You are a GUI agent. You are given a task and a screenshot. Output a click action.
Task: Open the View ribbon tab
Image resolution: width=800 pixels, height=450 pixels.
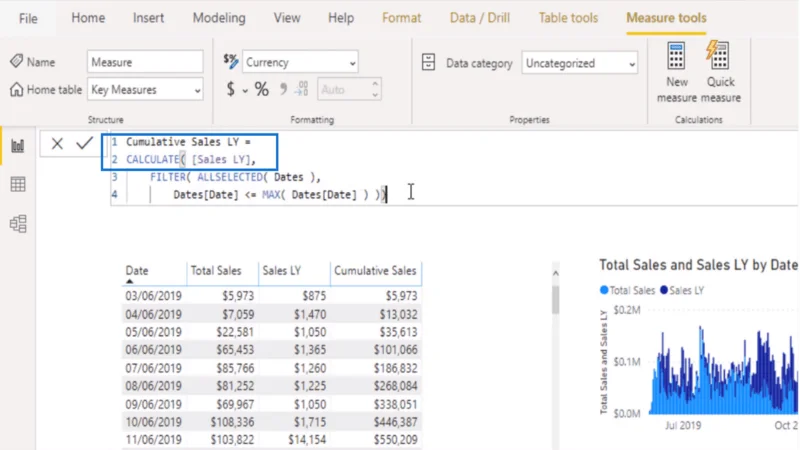click(x=287, y=18)
